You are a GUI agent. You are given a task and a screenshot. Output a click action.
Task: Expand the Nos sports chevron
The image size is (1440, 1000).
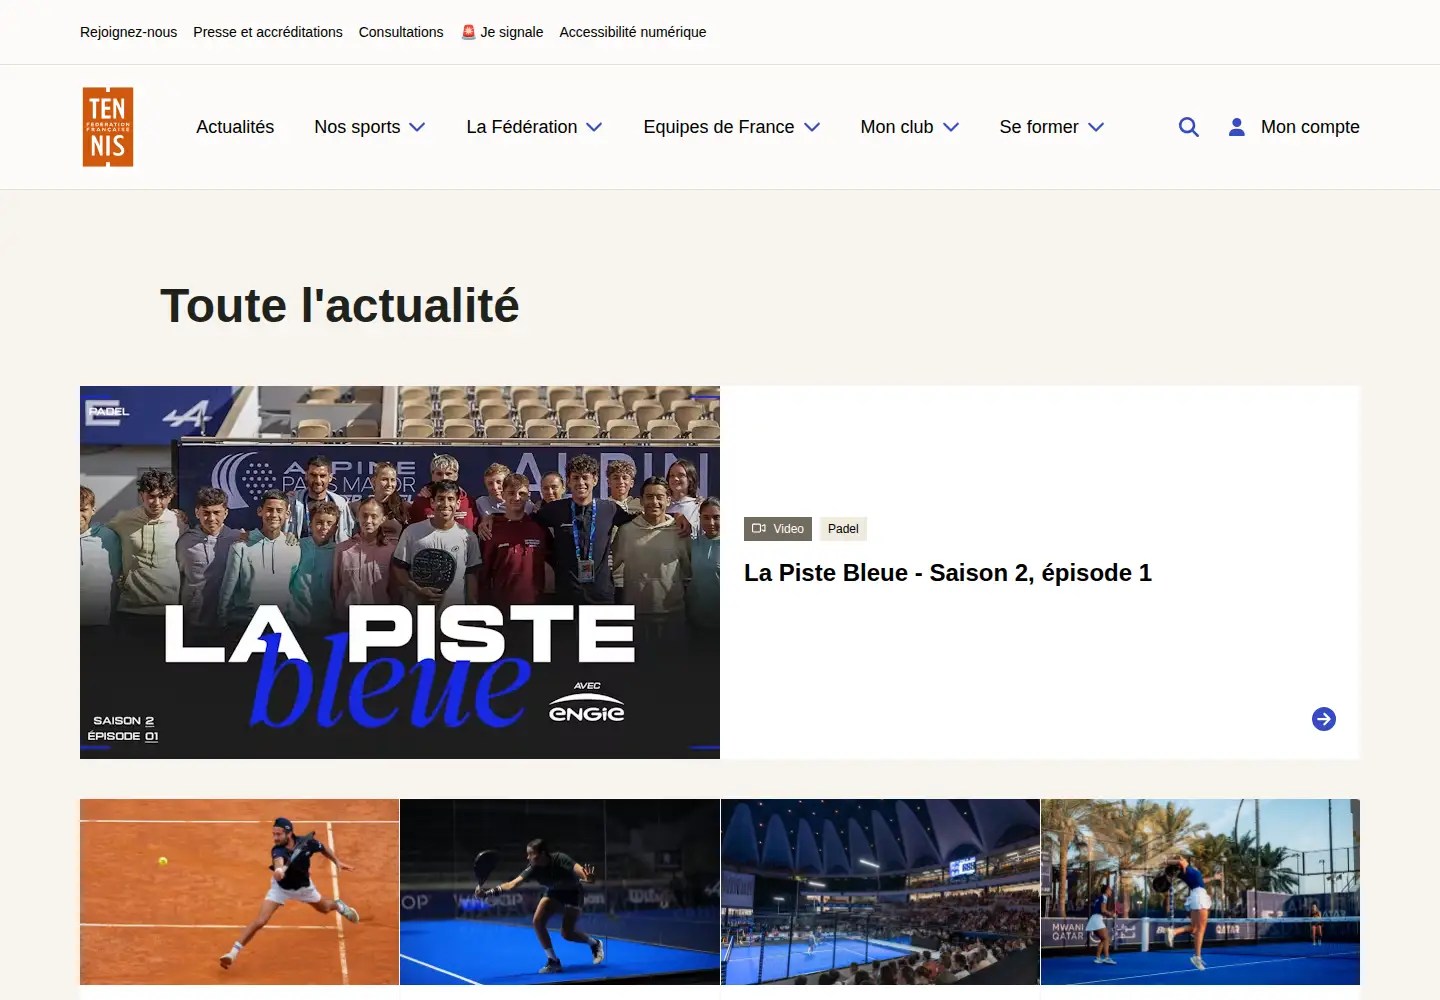tap(418, 127)
